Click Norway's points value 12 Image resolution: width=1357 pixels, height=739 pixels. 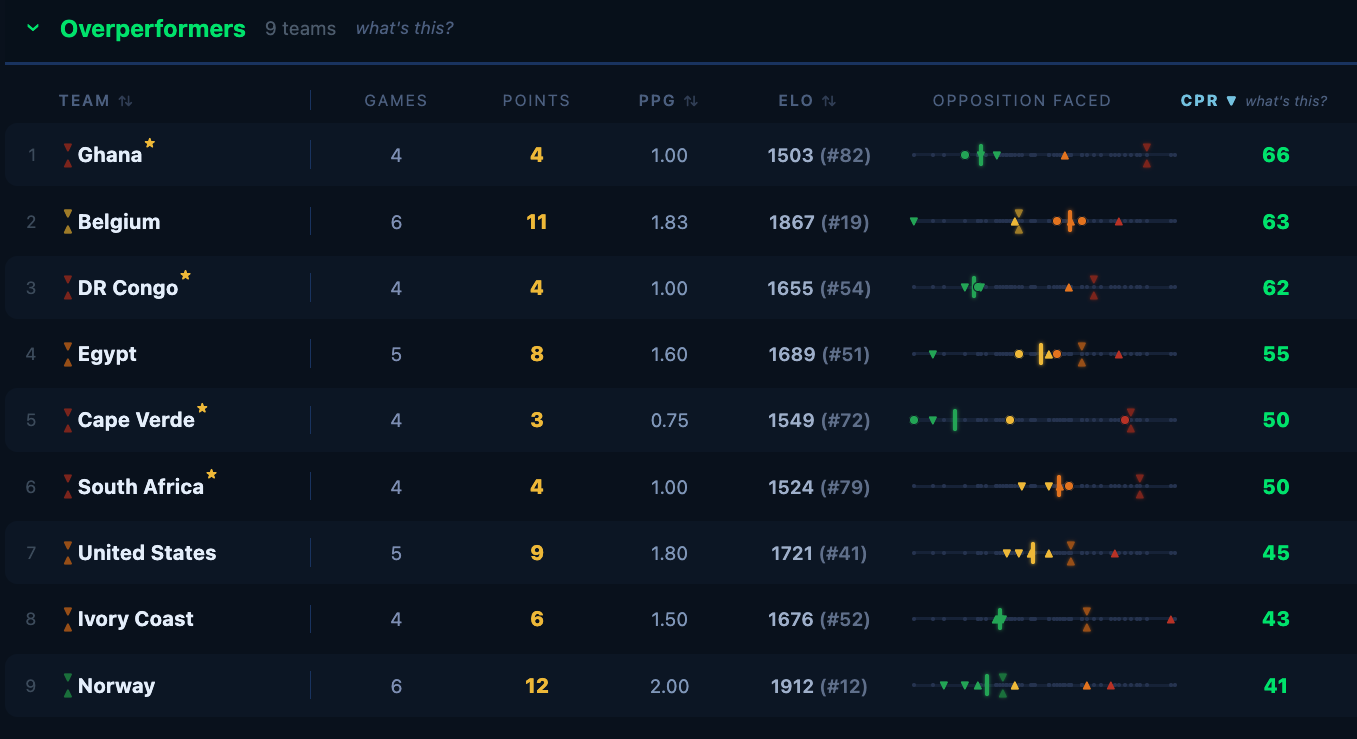(x=537, y=686)
